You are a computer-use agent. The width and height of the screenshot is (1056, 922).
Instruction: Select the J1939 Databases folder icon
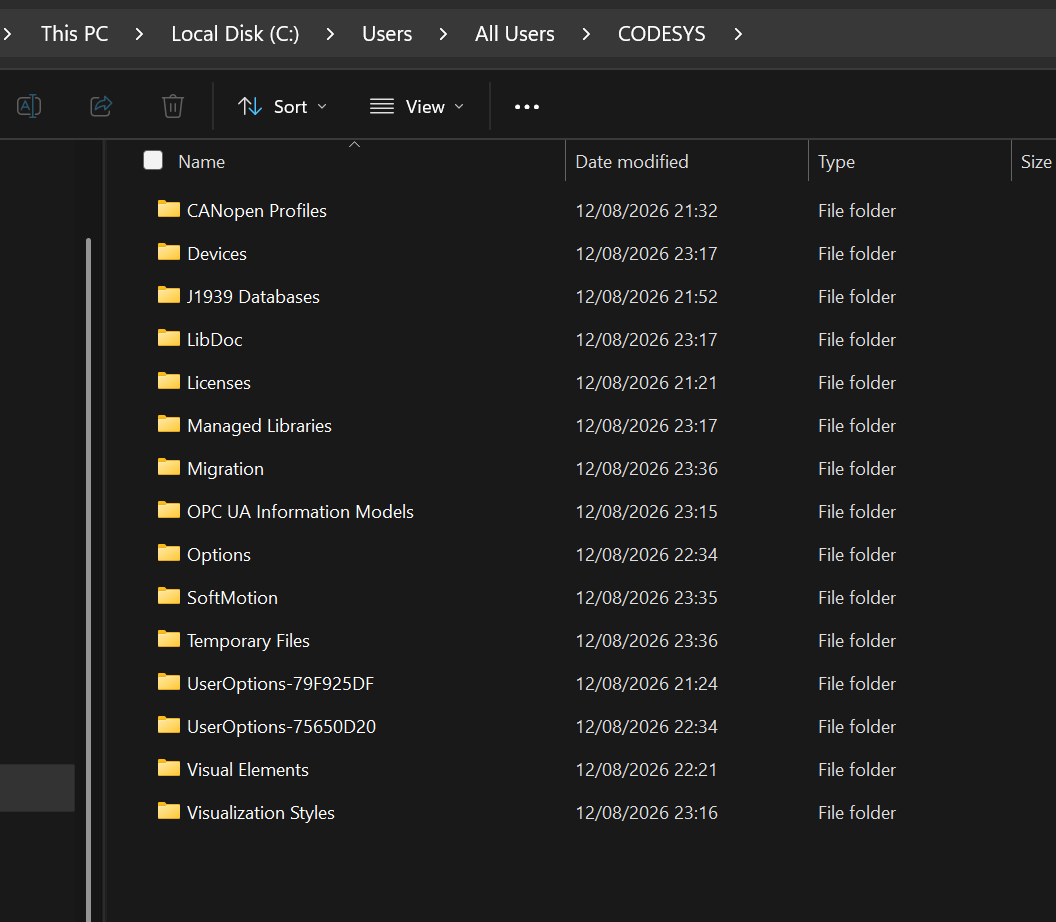pos(168,296)
